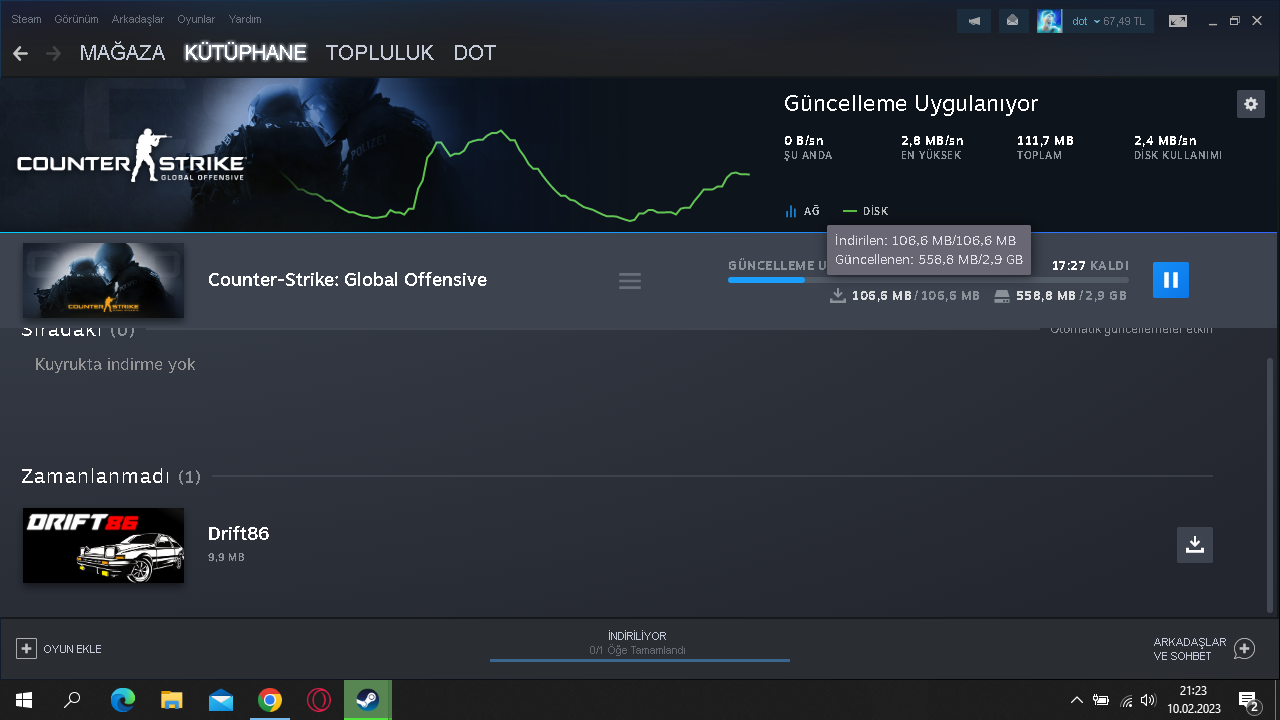Enter Big Picture mode
Screen dimensions: 1280x720
(x=1178, y=21)
